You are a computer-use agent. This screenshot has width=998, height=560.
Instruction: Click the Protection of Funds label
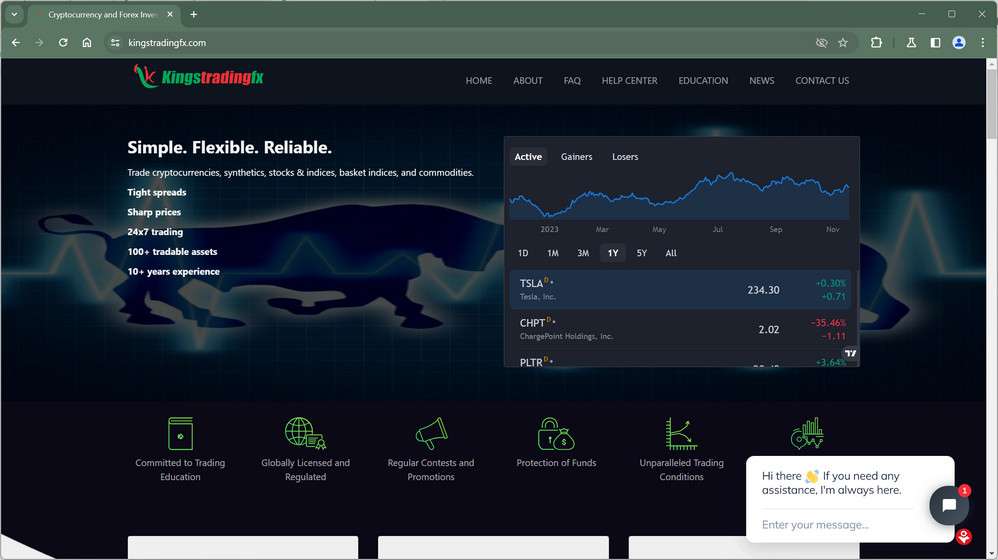(x=556, y=463)
